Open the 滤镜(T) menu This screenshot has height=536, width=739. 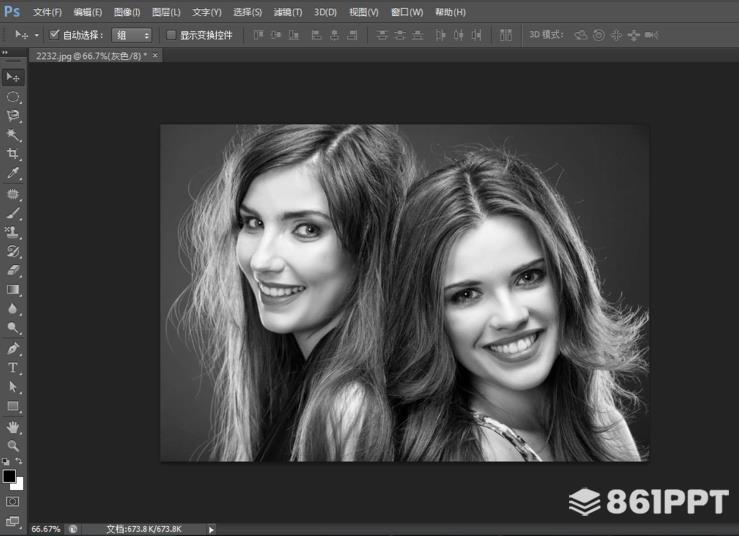tap(288, 12)
